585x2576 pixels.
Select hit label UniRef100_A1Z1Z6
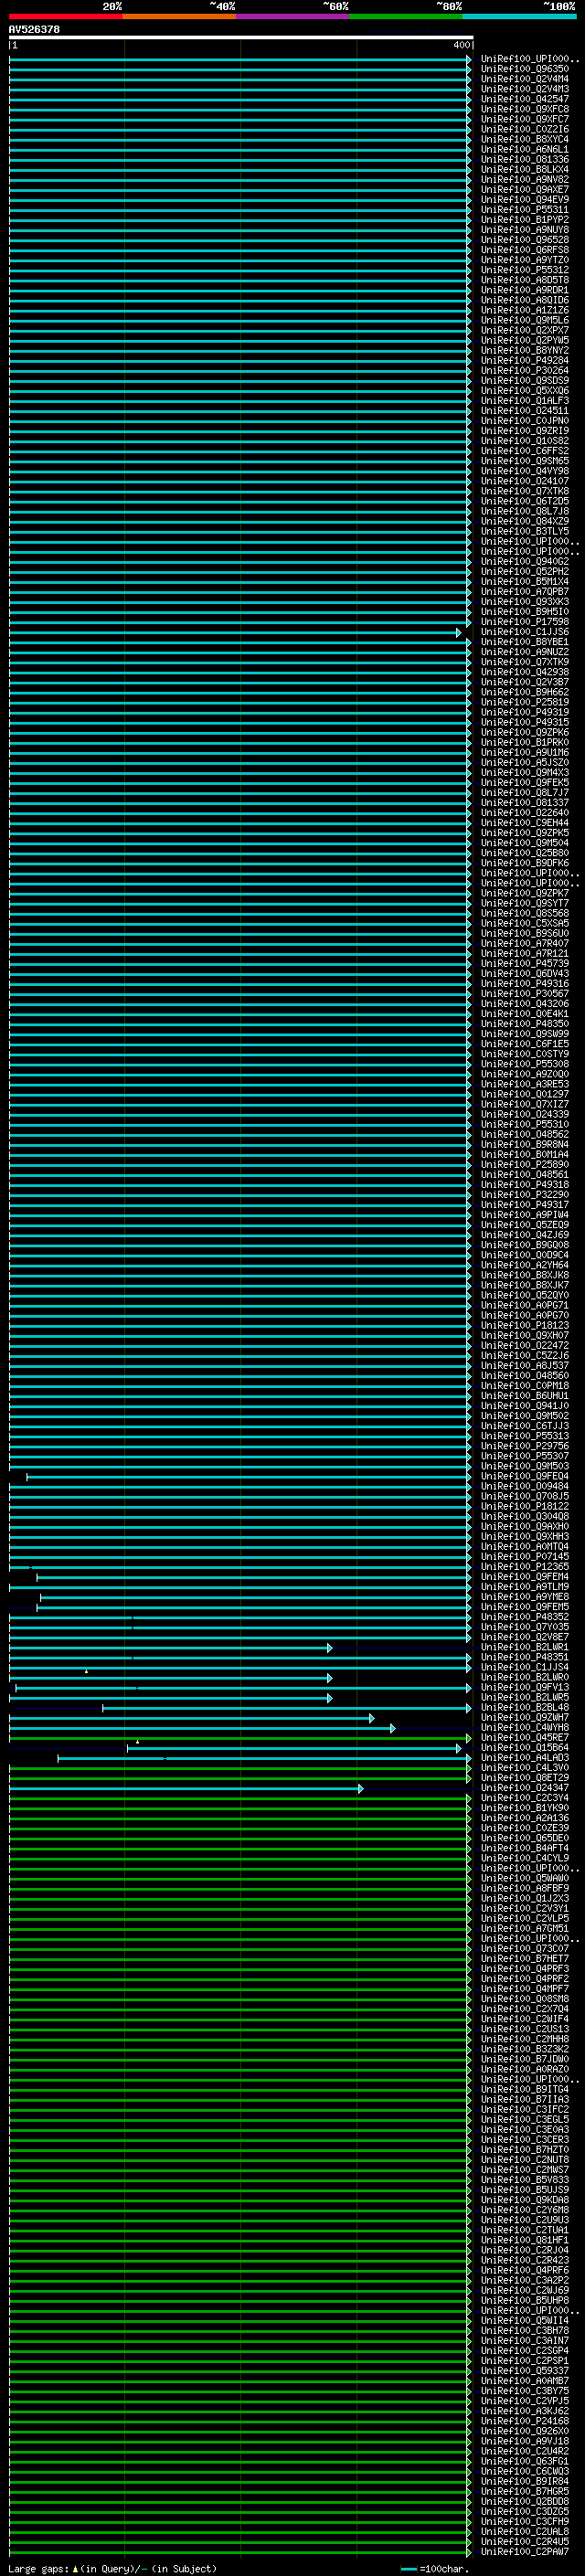[x=525, y=310]
